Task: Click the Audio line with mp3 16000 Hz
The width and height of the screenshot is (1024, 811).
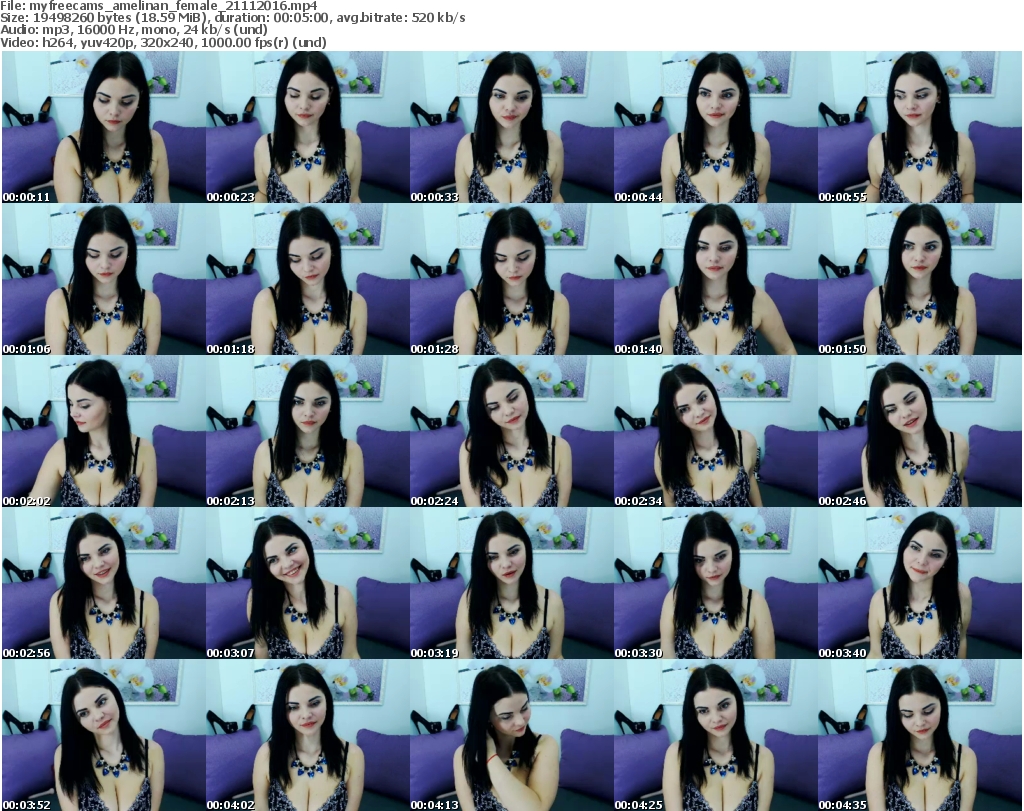Action: [134, 30]
